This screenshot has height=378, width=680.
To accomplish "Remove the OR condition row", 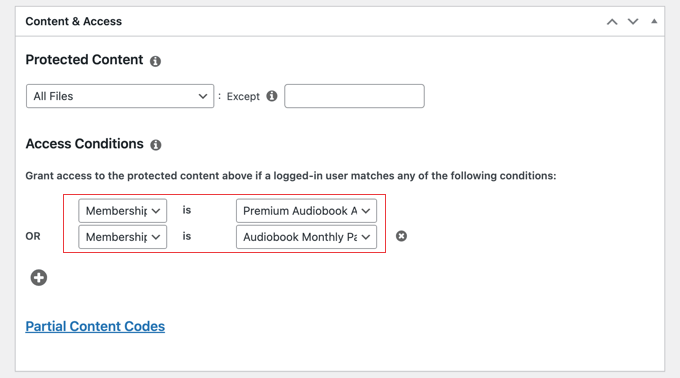I will (402, 236).
